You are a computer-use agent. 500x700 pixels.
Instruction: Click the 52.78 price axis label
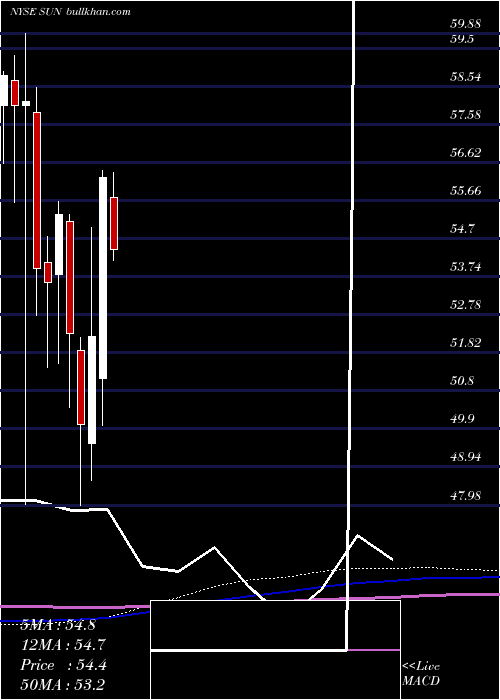(465, 305)
